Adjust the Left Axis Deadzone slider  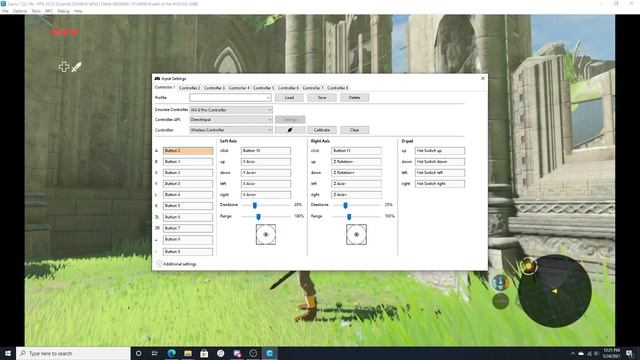tap(255, 205)
